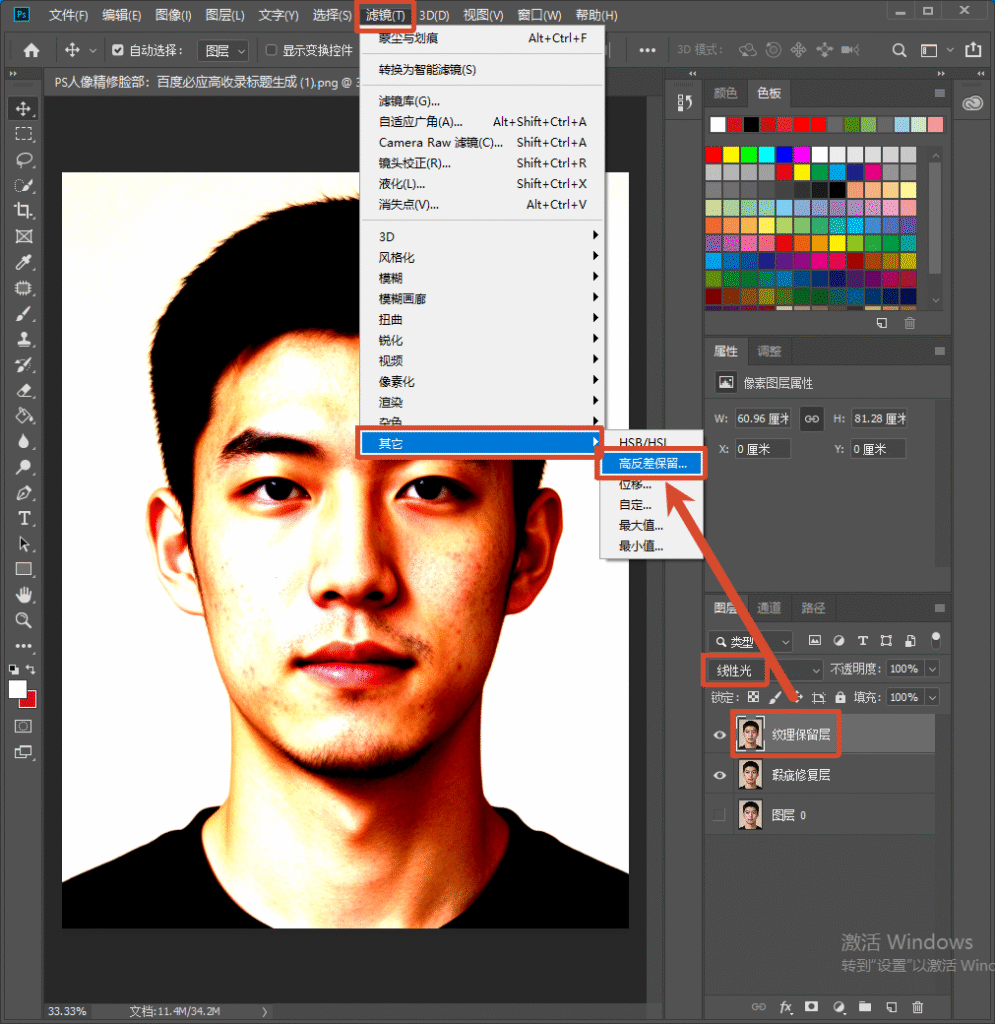Click the share icon at top right
Screen dimensions: 995x1024
click(973, 50)
